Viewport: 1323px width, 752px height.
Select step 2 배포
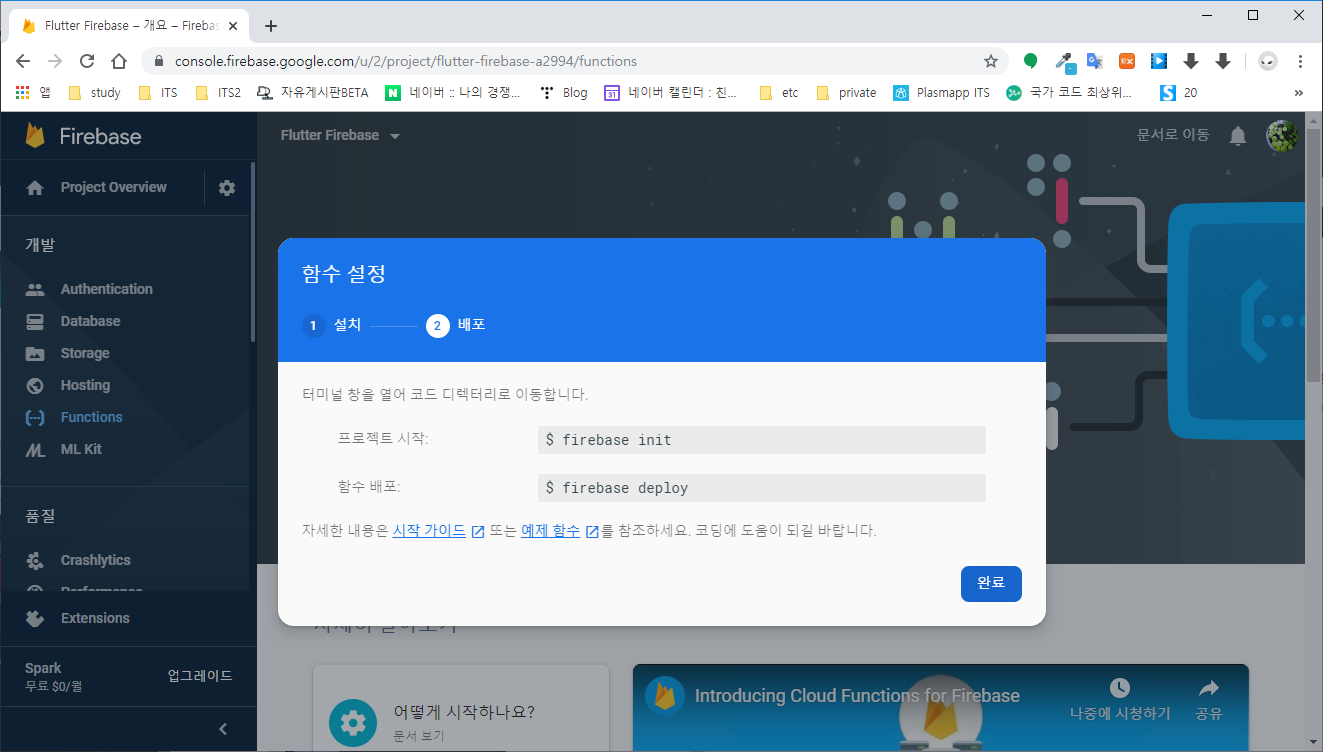coord(456,325)
